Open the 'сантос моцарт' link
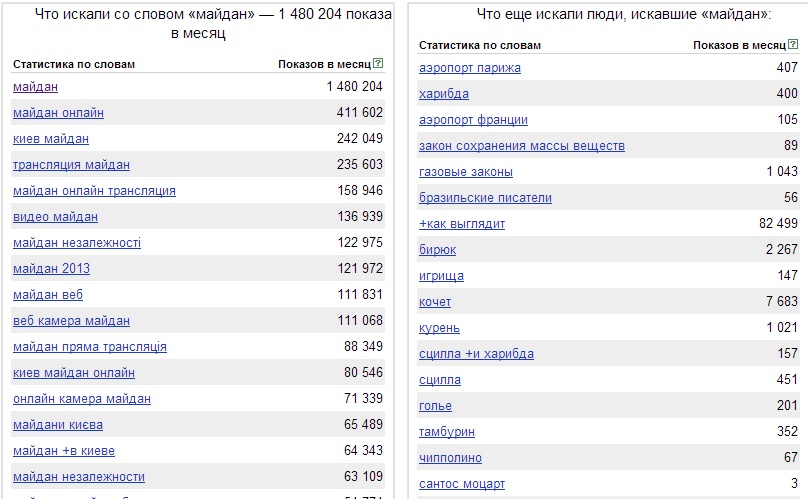This screenshot has width=808, height=499. click(462, 484)
